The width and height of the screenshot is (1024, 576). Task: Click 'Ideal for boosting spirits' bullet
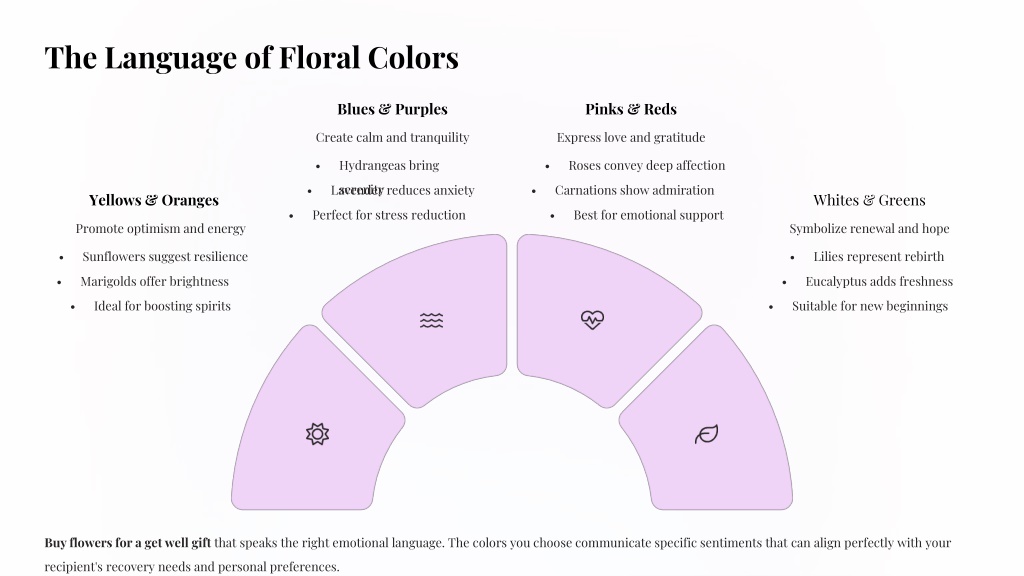click(162, 306)
